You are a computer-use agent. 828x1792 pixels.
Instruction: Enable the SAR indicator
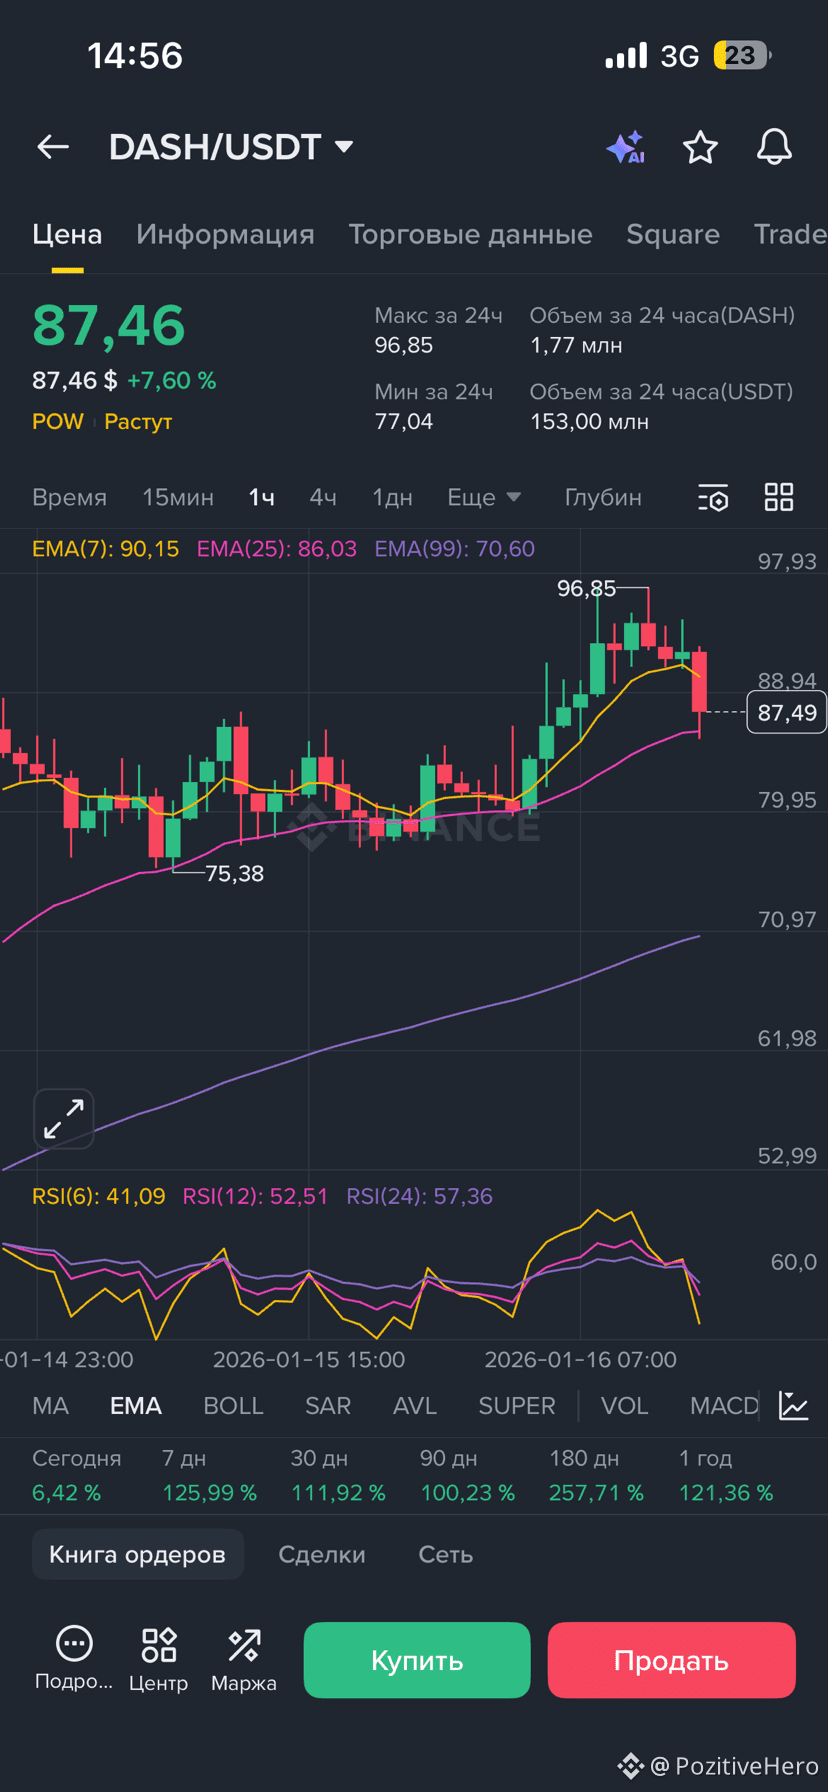[x=328, y=1405]
